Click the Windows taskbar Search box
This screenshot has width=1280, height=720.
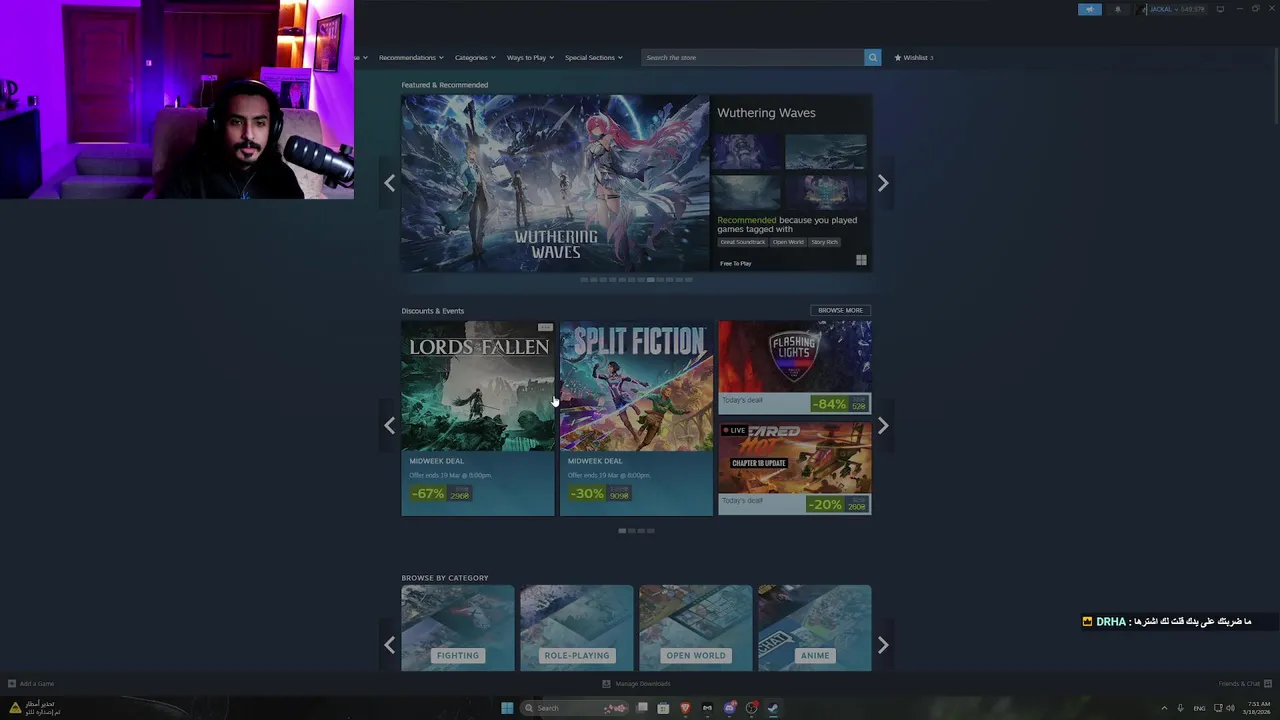(576, 708)
